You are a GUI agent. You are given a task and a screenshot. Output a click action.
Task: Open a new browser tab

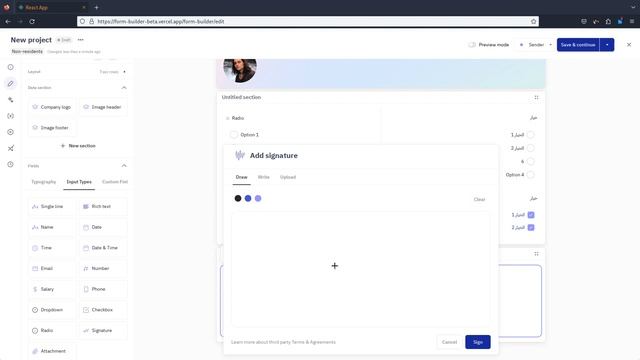(96, 7)
